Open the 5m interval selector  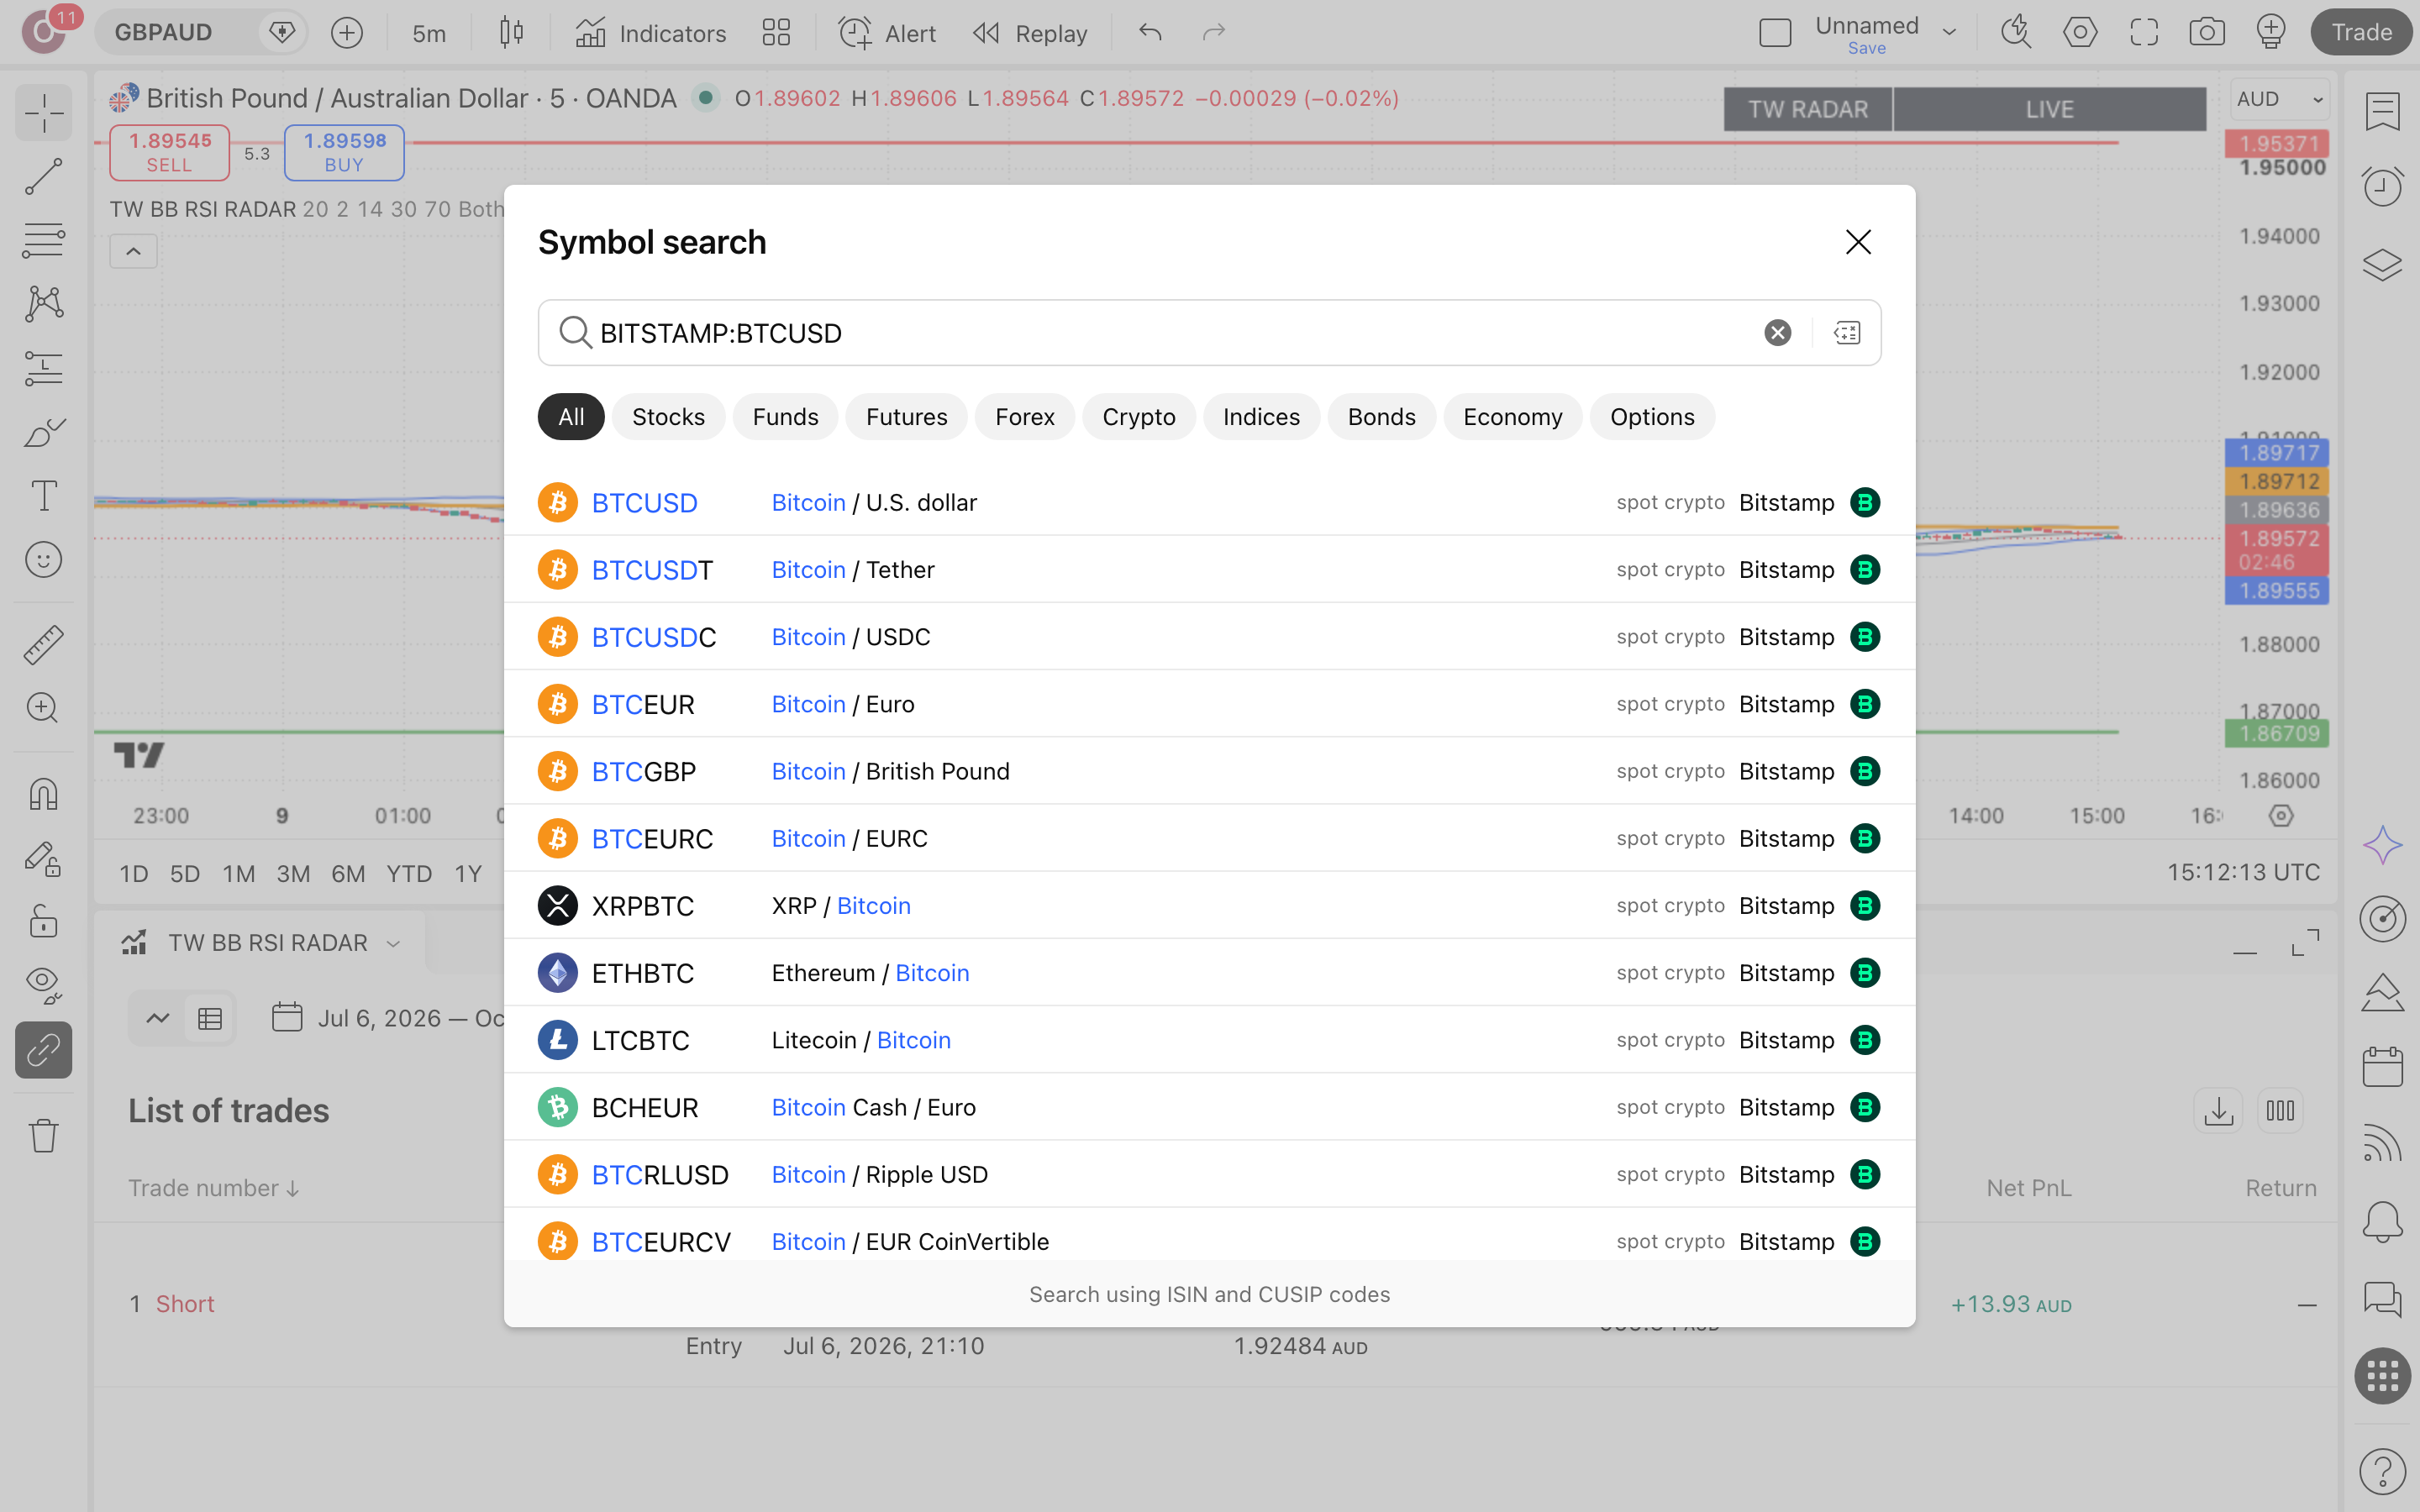point(429,33)
